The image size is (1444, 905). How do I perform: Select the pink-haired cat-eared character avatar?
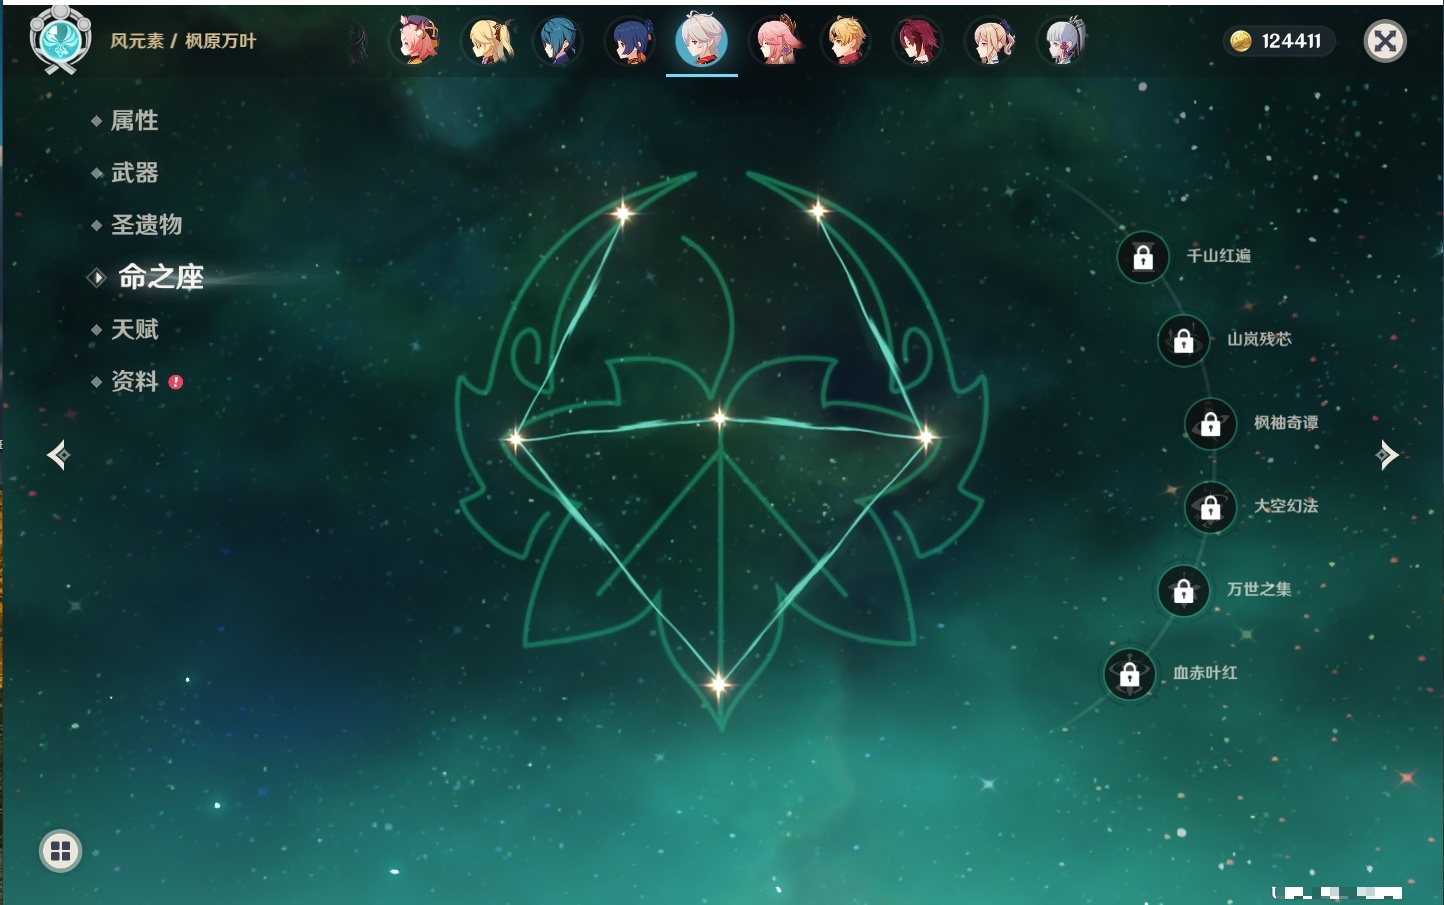tap(417, 41)
